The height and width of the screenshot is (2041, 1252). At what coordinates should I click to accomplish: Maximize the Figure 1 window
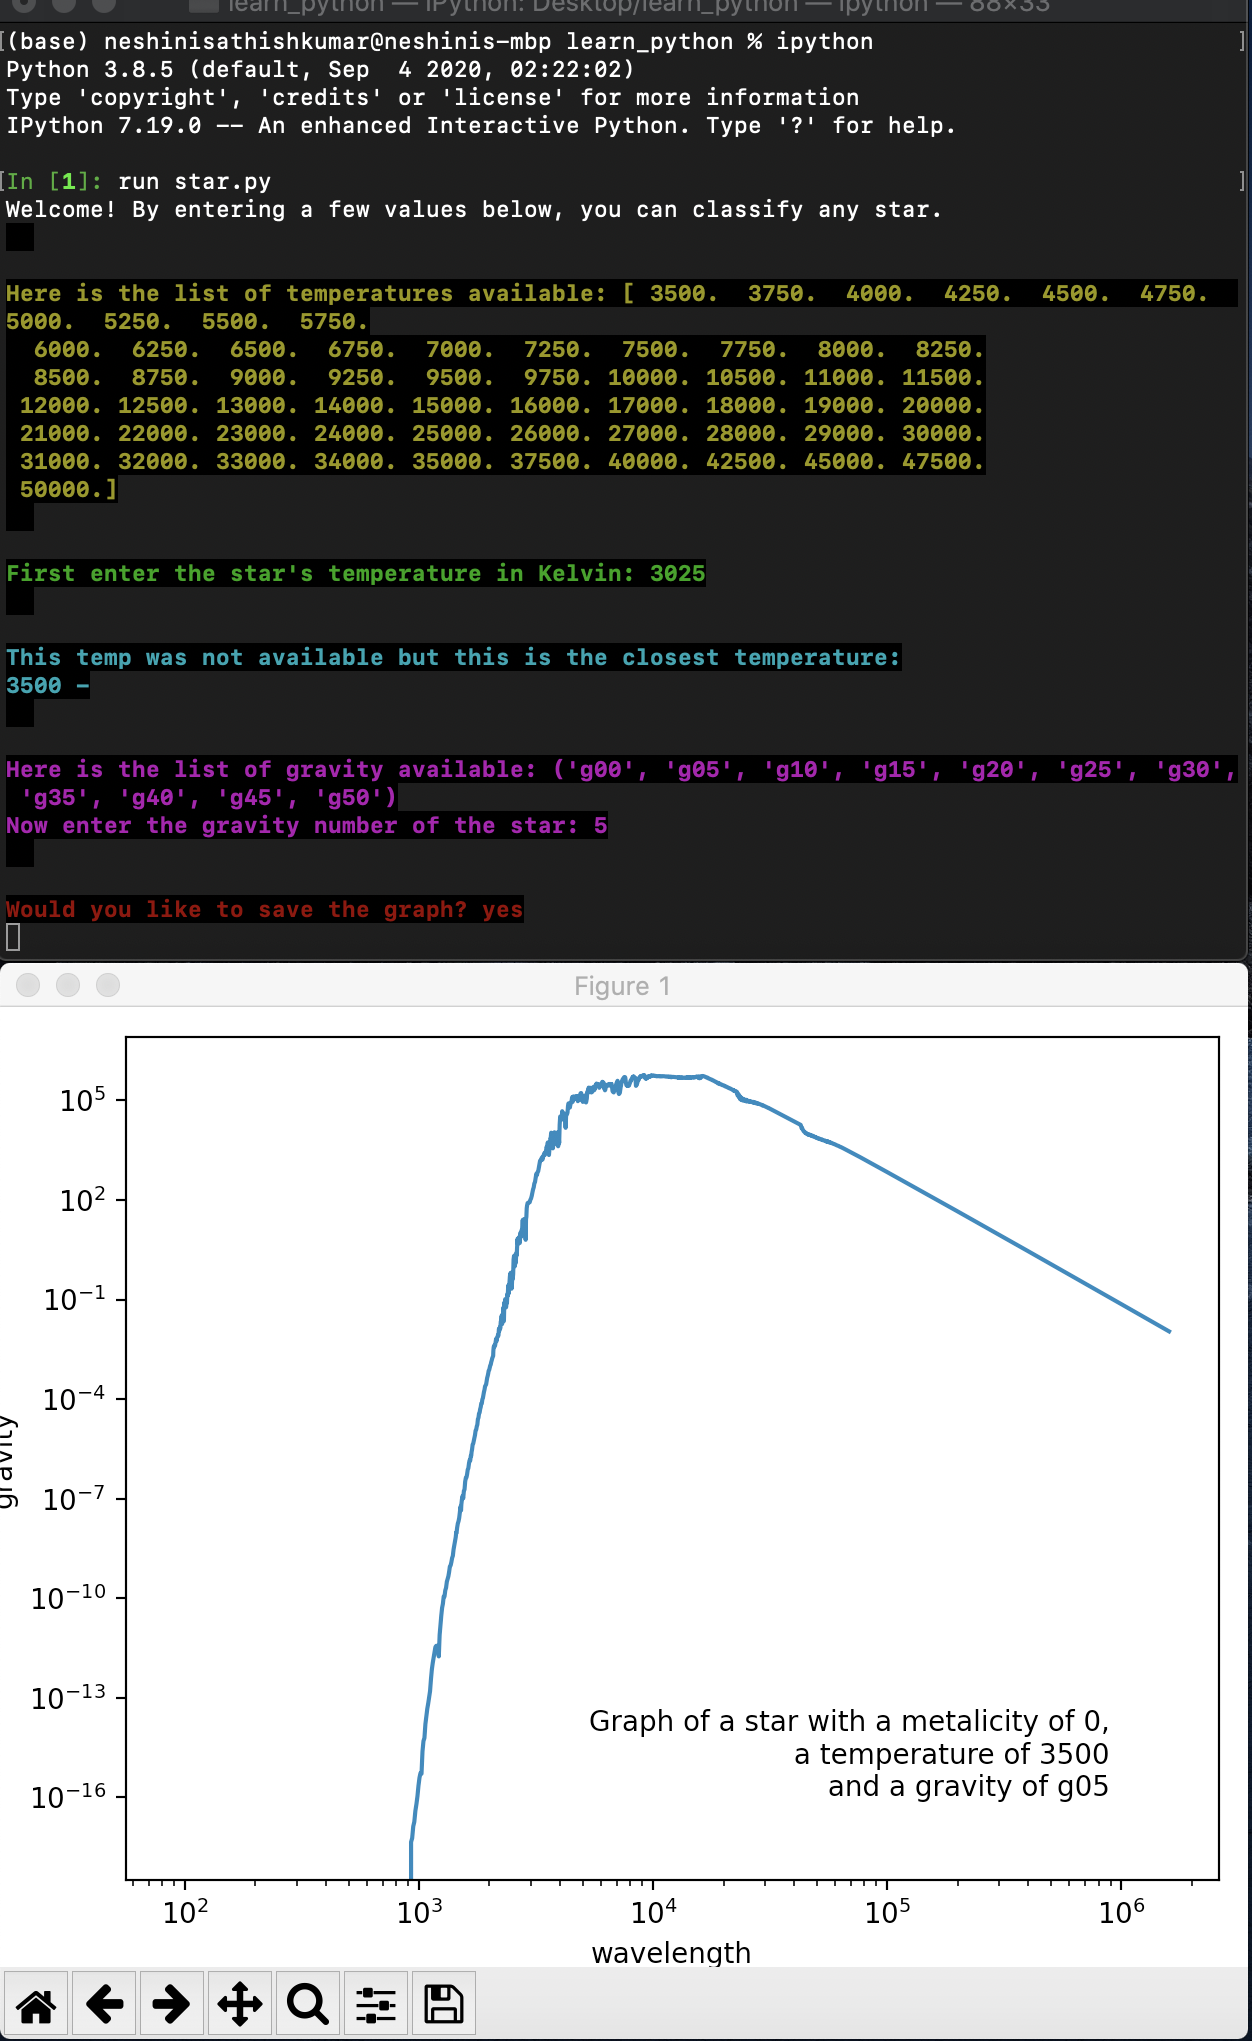click(x=108, y=985)
